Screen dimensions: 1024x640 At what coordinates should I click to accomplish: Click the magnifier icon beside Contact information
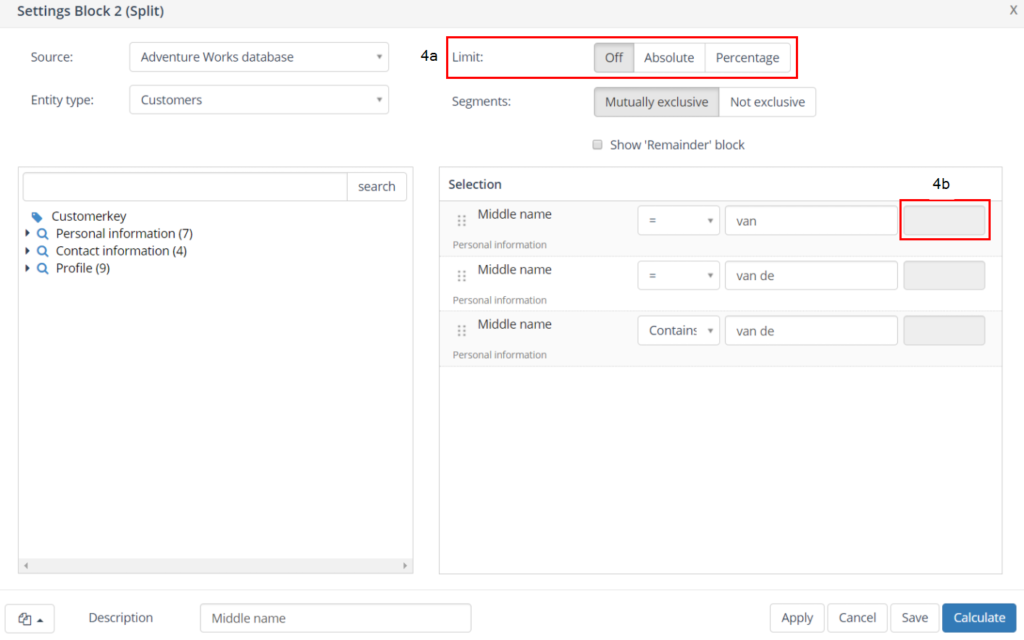click(x=43, y=251)
